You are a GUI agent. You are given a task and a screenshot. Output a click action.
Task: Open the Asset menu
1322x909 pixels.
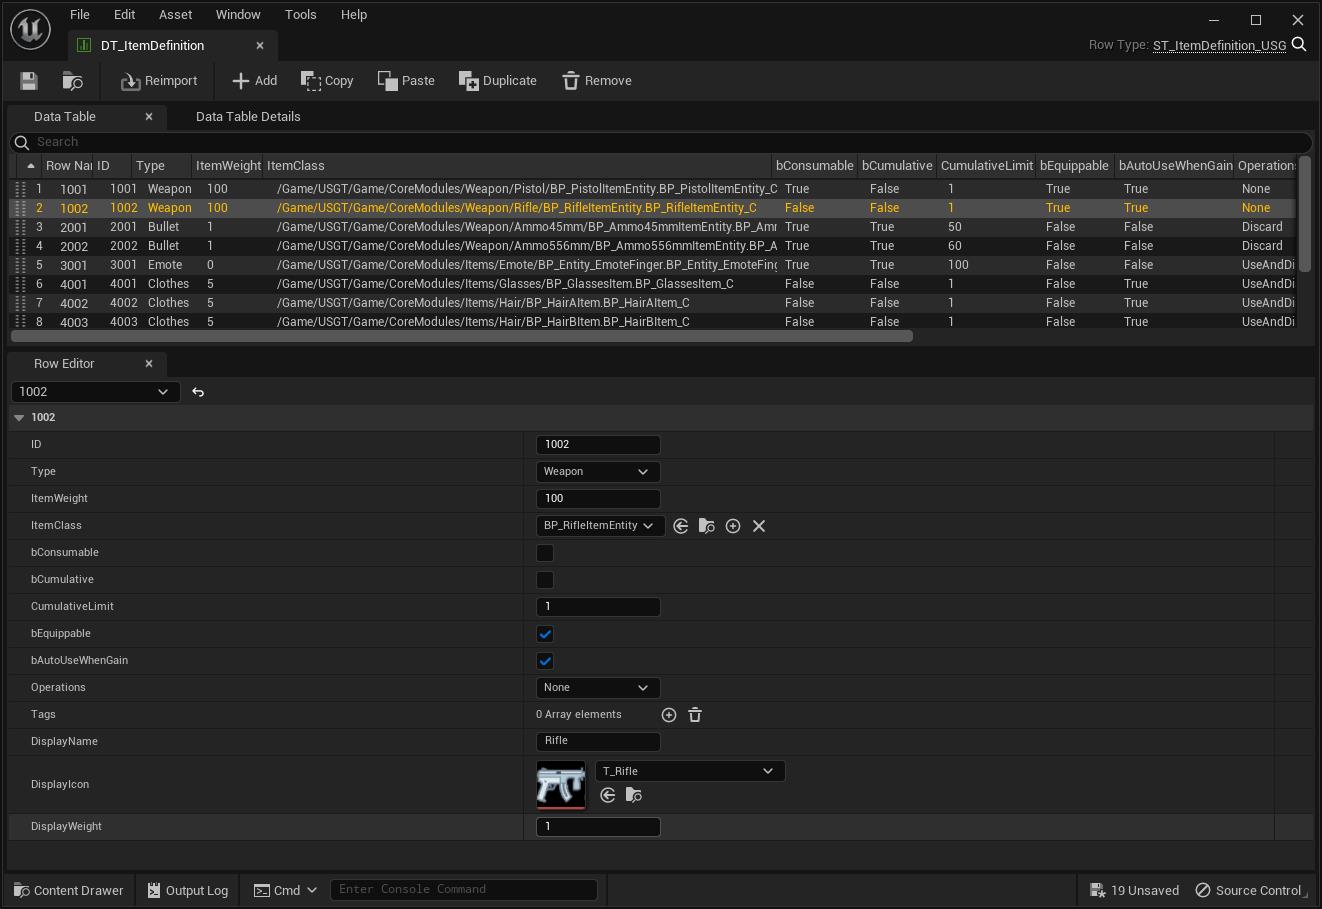coord(176,15)
